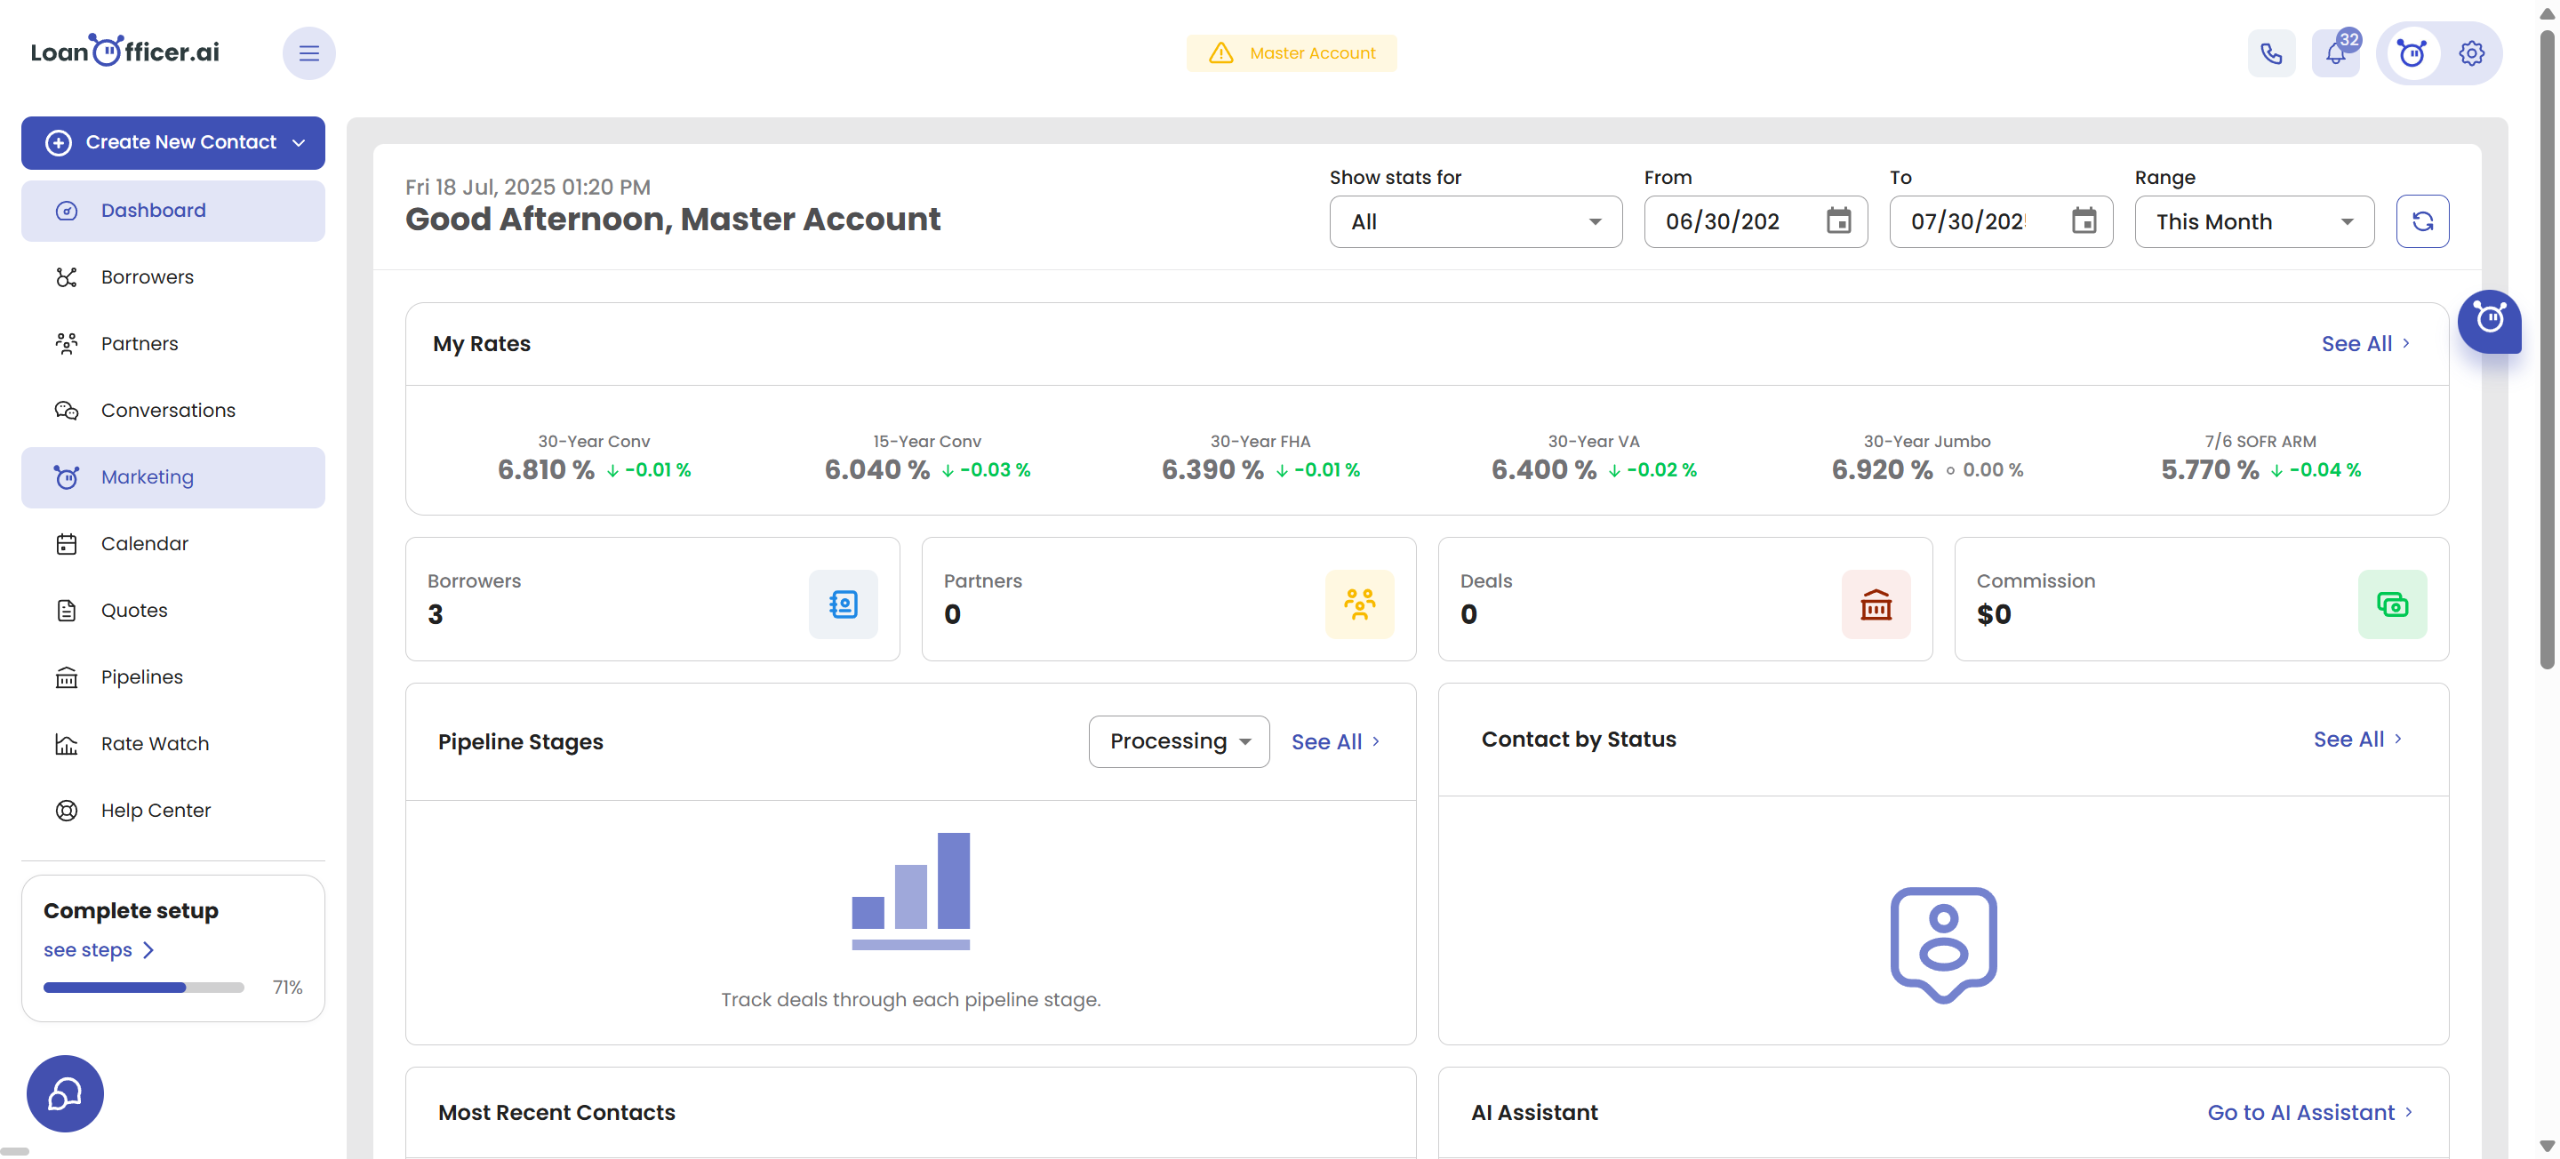Open notifications bell with 32 badge
Viewport: 2560px width, 1159px height.
point(2336,53)
